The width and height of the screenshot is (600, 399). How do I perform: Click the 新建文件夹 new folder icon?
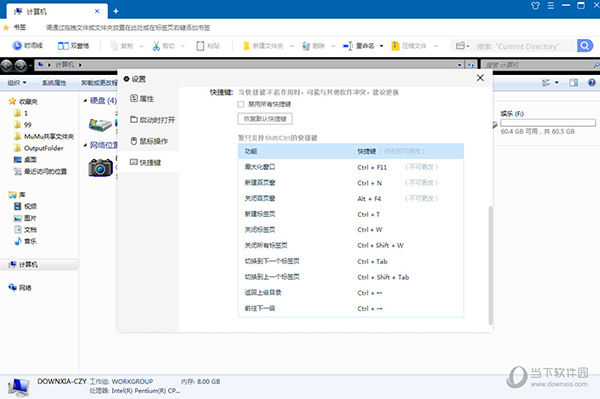246,46
